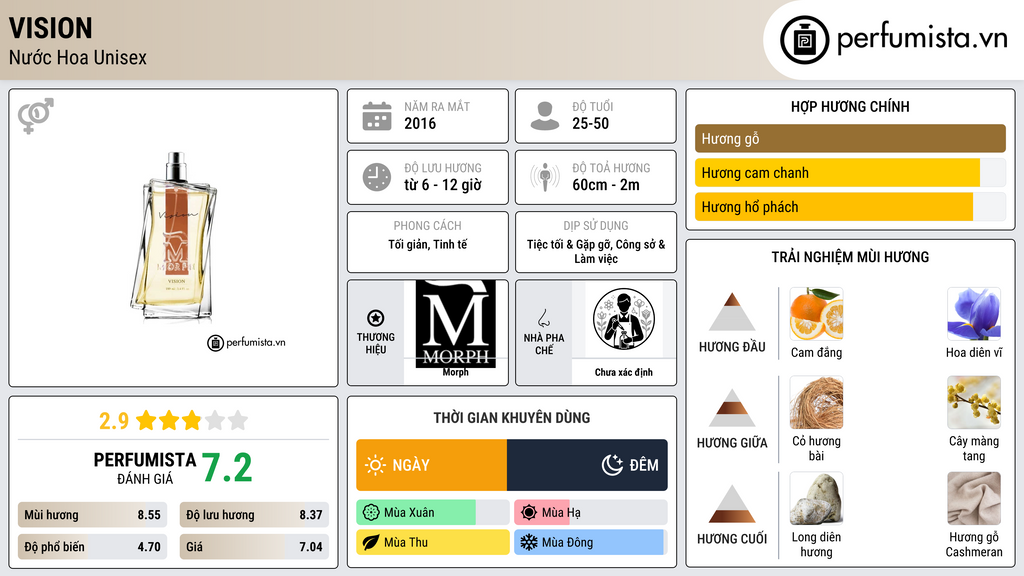
Task: Click the Chưa xác định perfumer label
Action: 624,372
